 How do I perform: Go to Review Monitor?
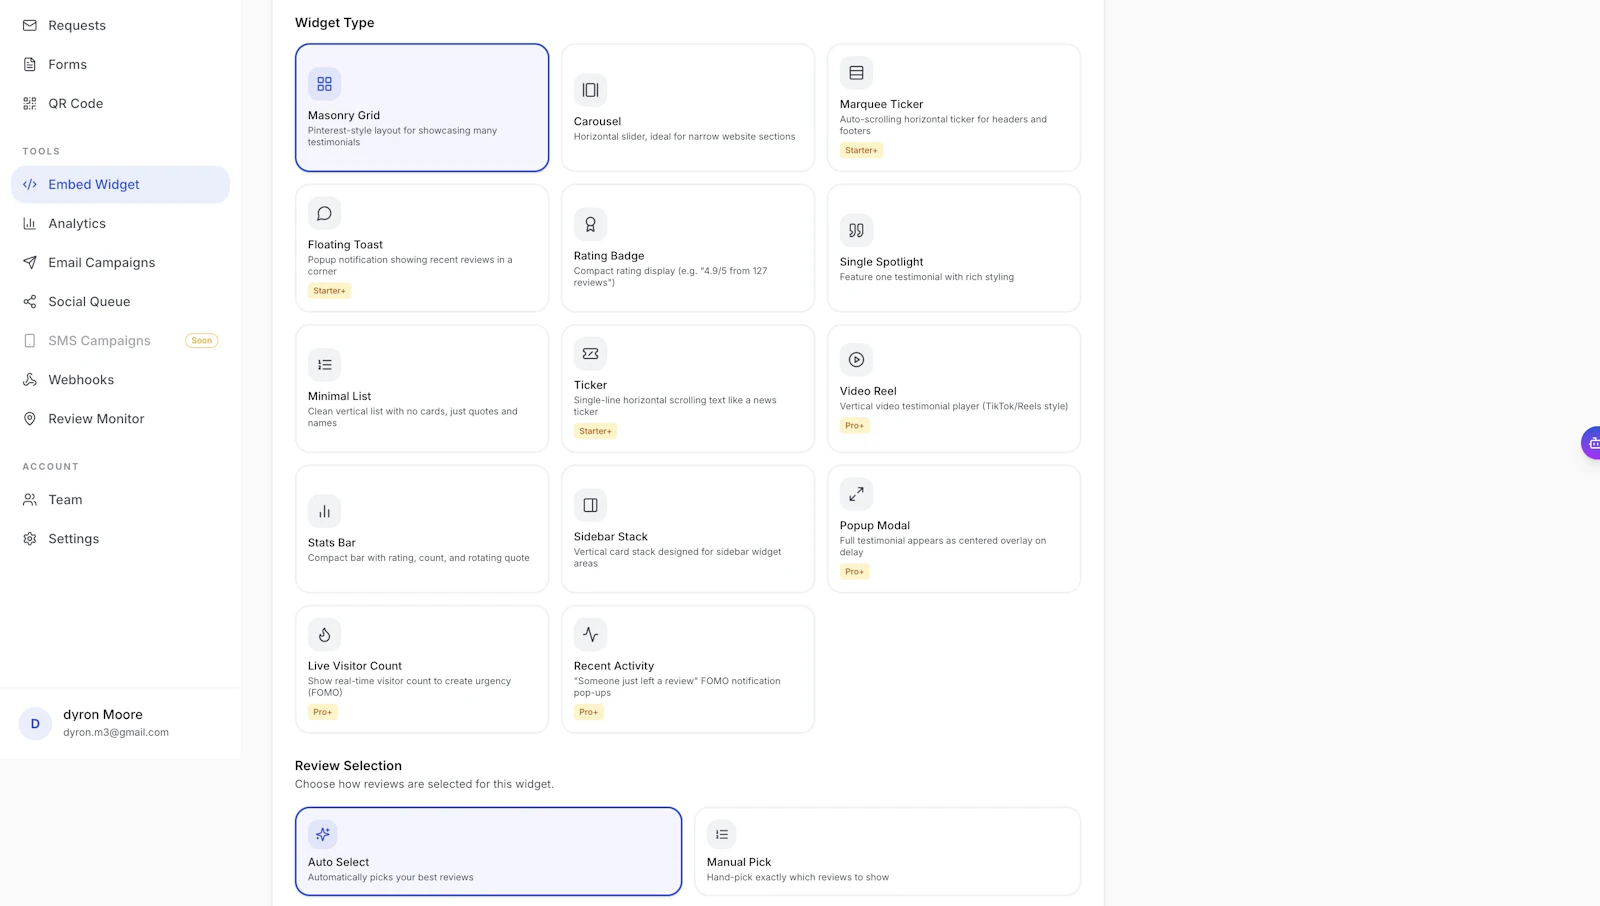120,418
